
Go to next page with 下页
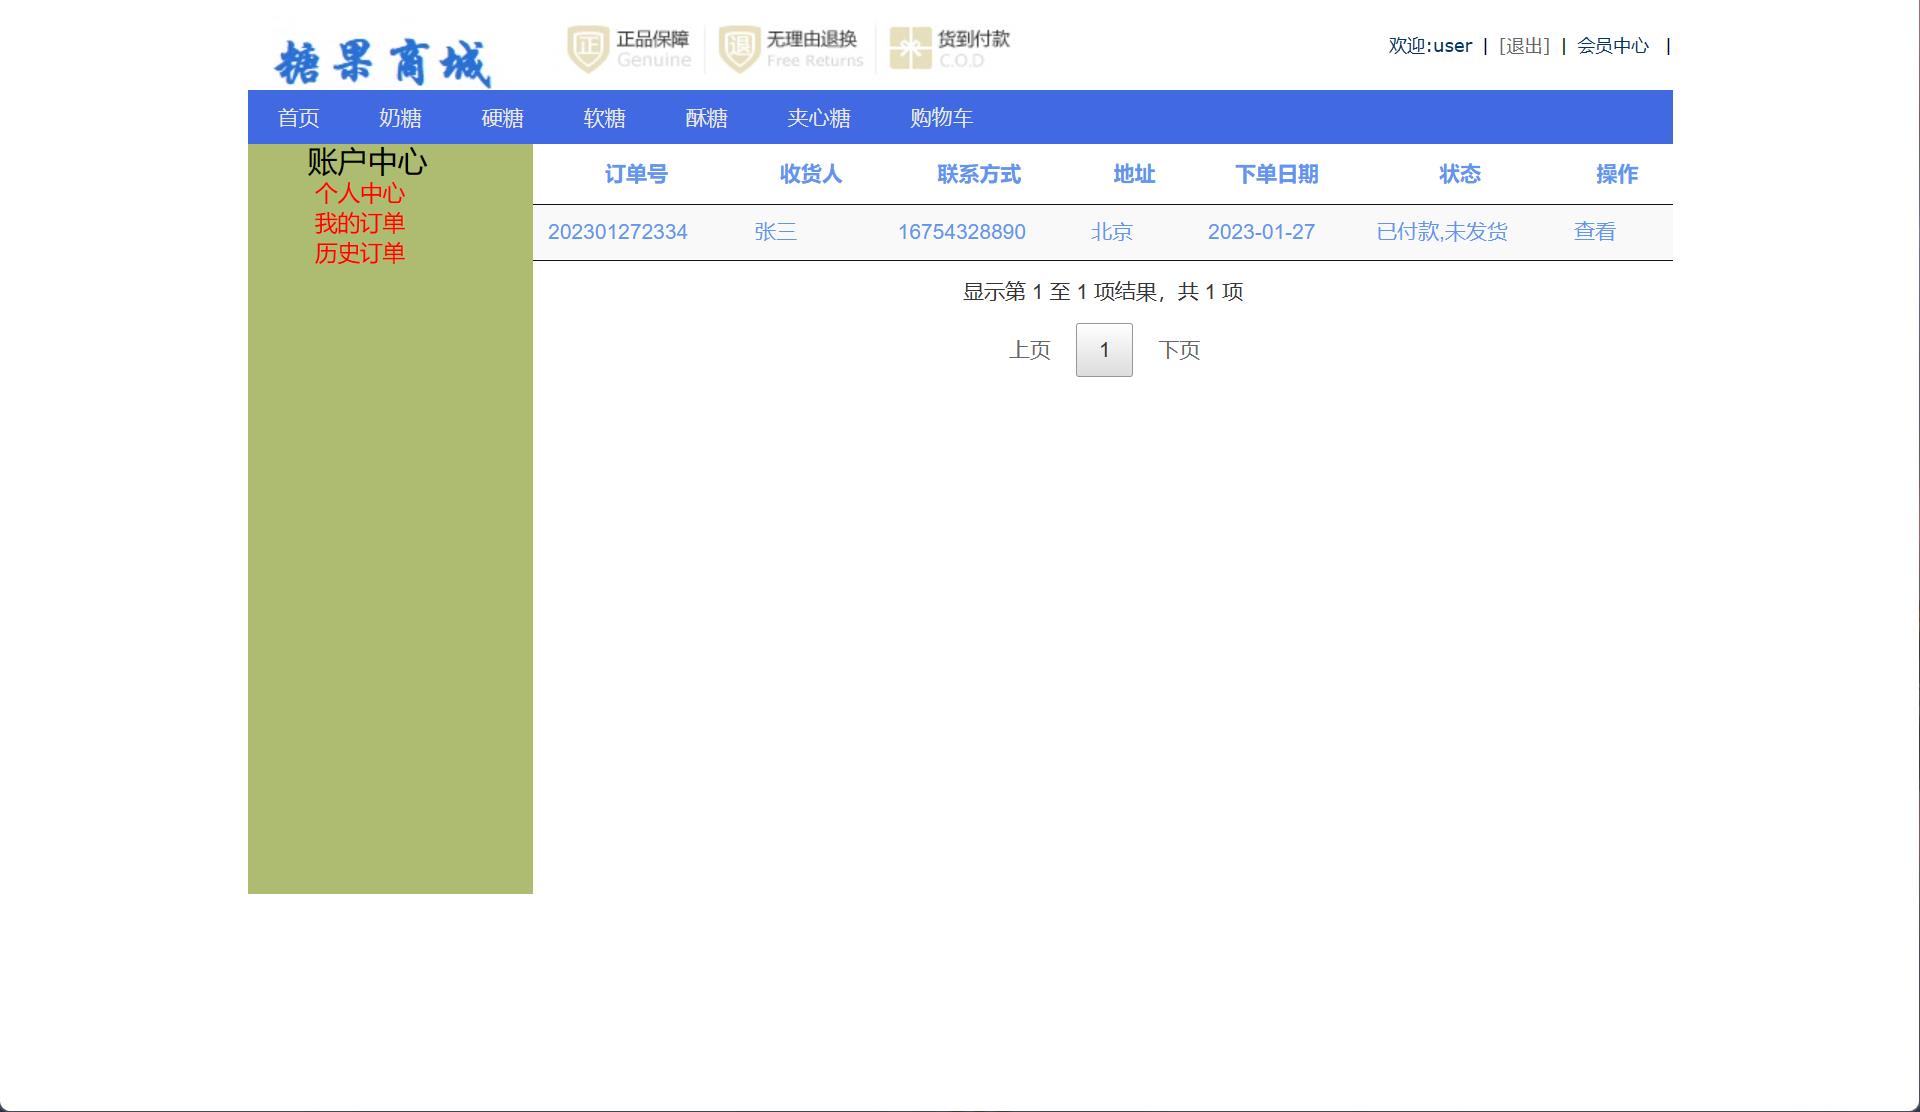(x=1180, y=349)
